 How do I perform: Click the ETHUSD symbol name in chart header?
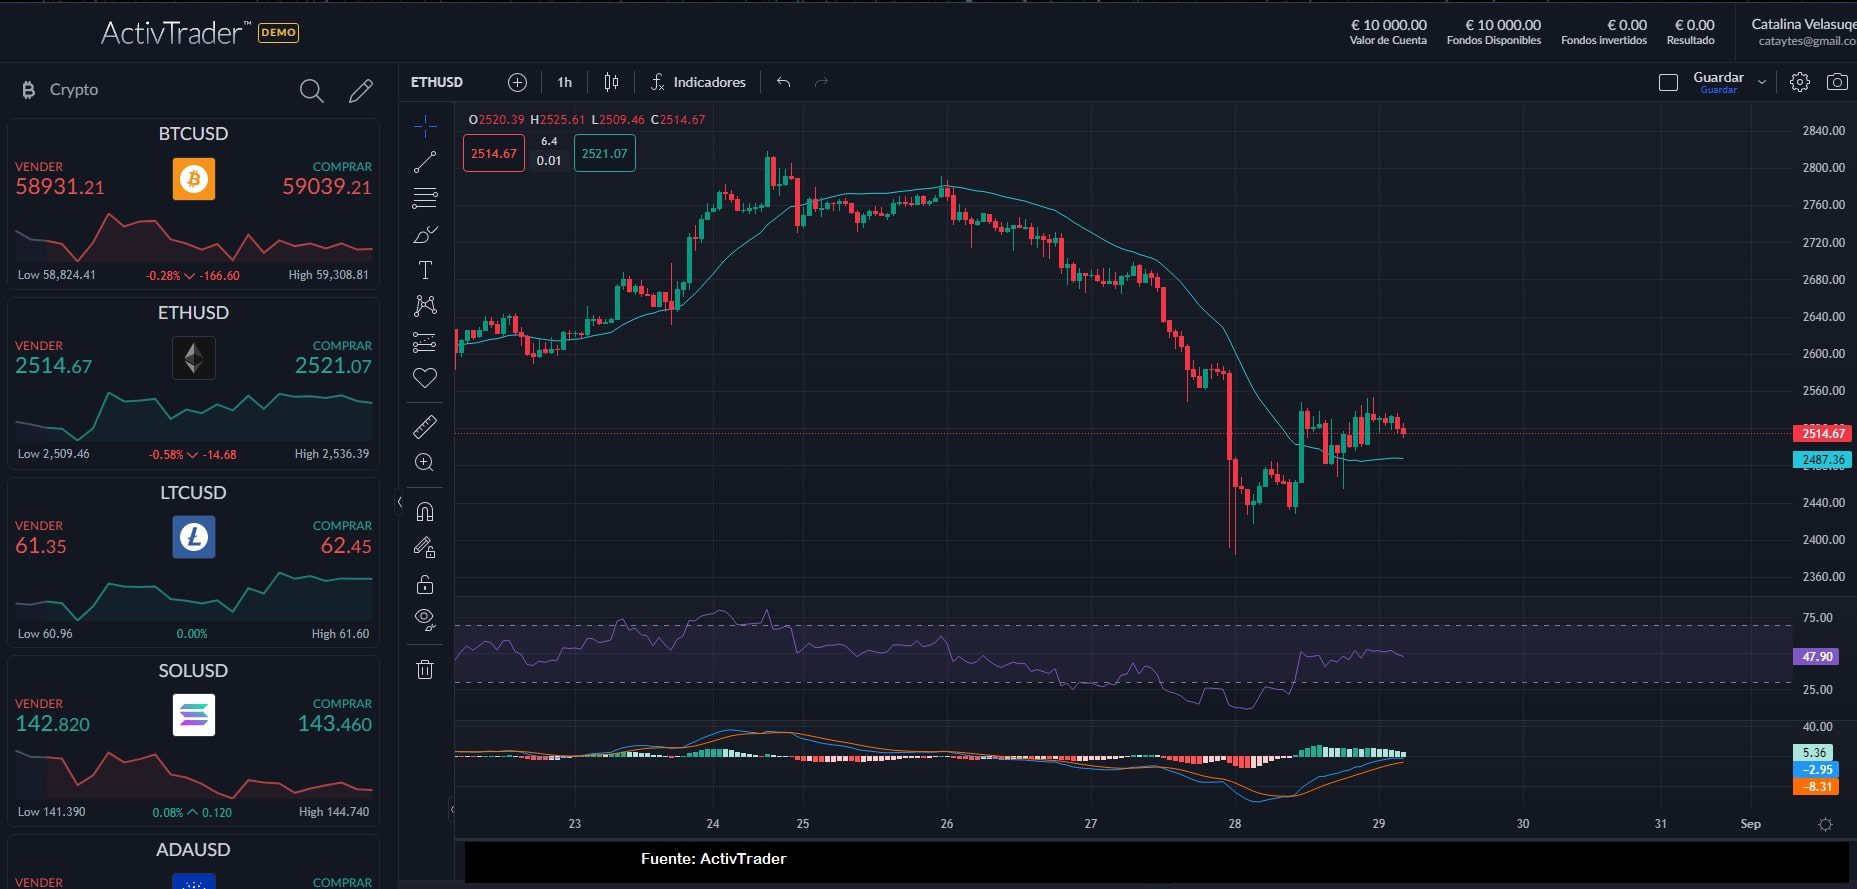point(437,82)
